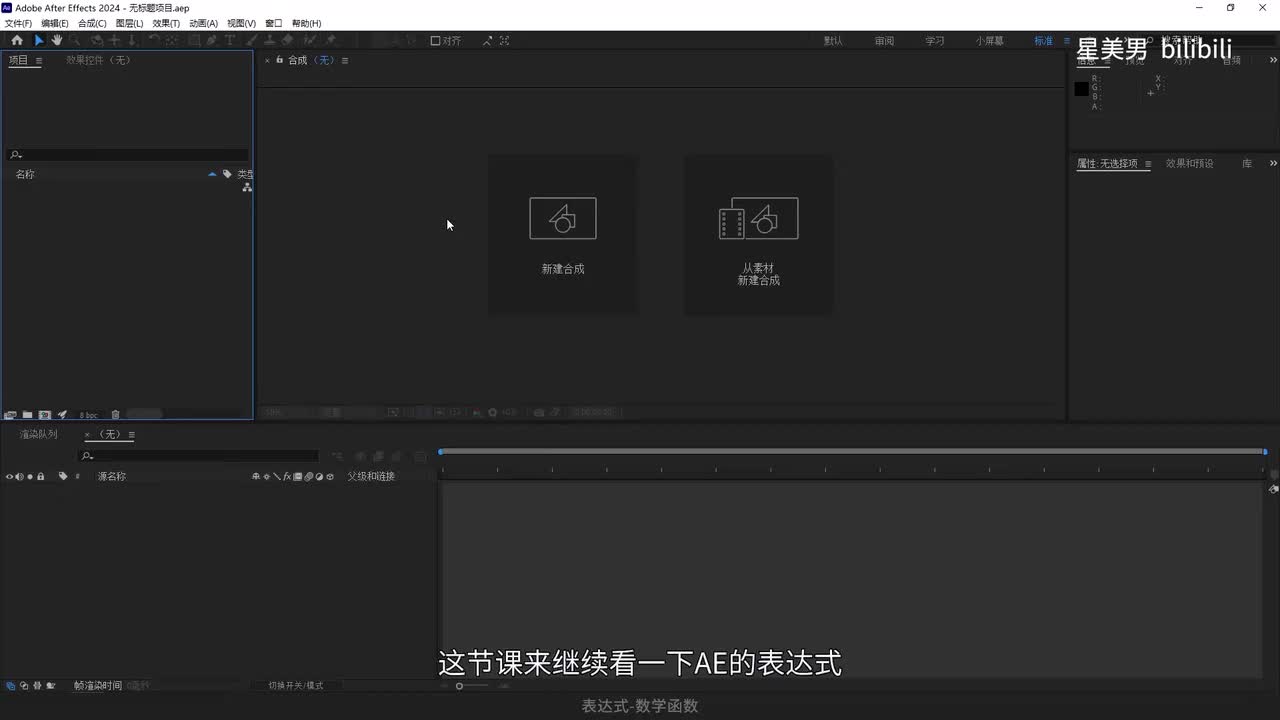
Task: Open the 项目 panel menu
Action: click(39, 61)
